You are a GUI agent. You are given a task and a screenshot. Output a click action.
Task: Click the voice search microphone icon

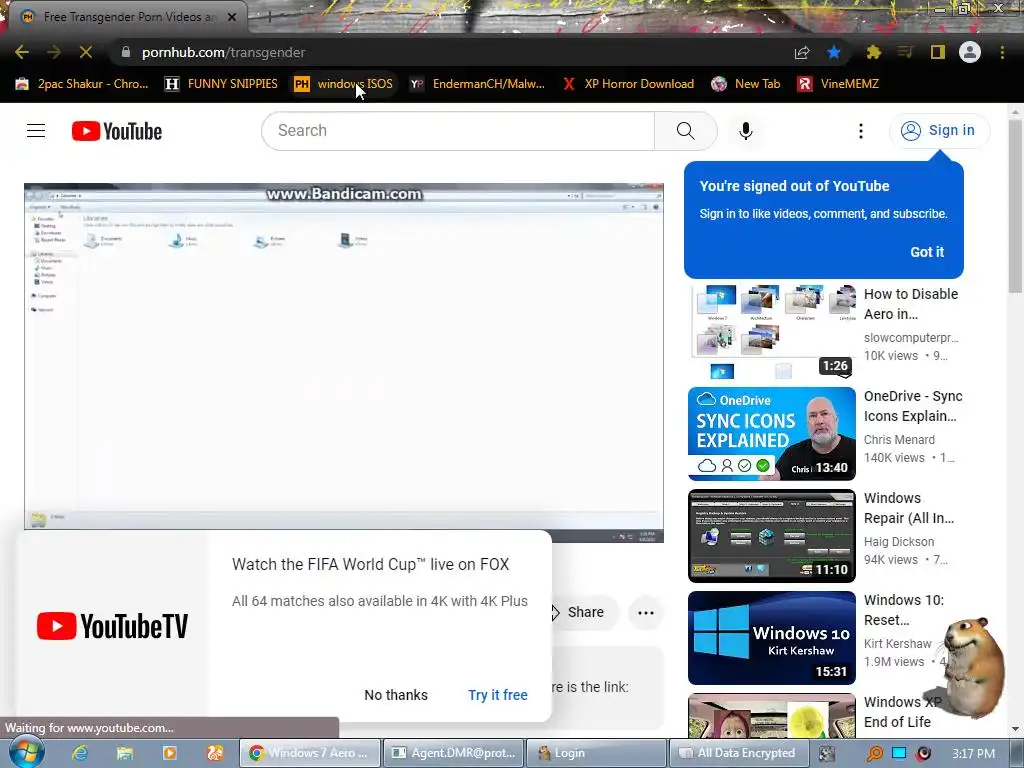coord(746,131)
